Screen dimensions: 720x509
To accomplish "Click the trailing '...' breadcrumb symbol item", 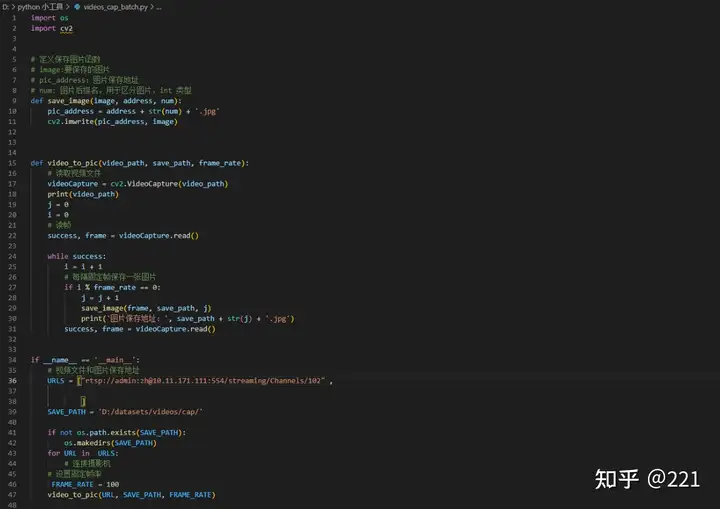I will point(159,7).
